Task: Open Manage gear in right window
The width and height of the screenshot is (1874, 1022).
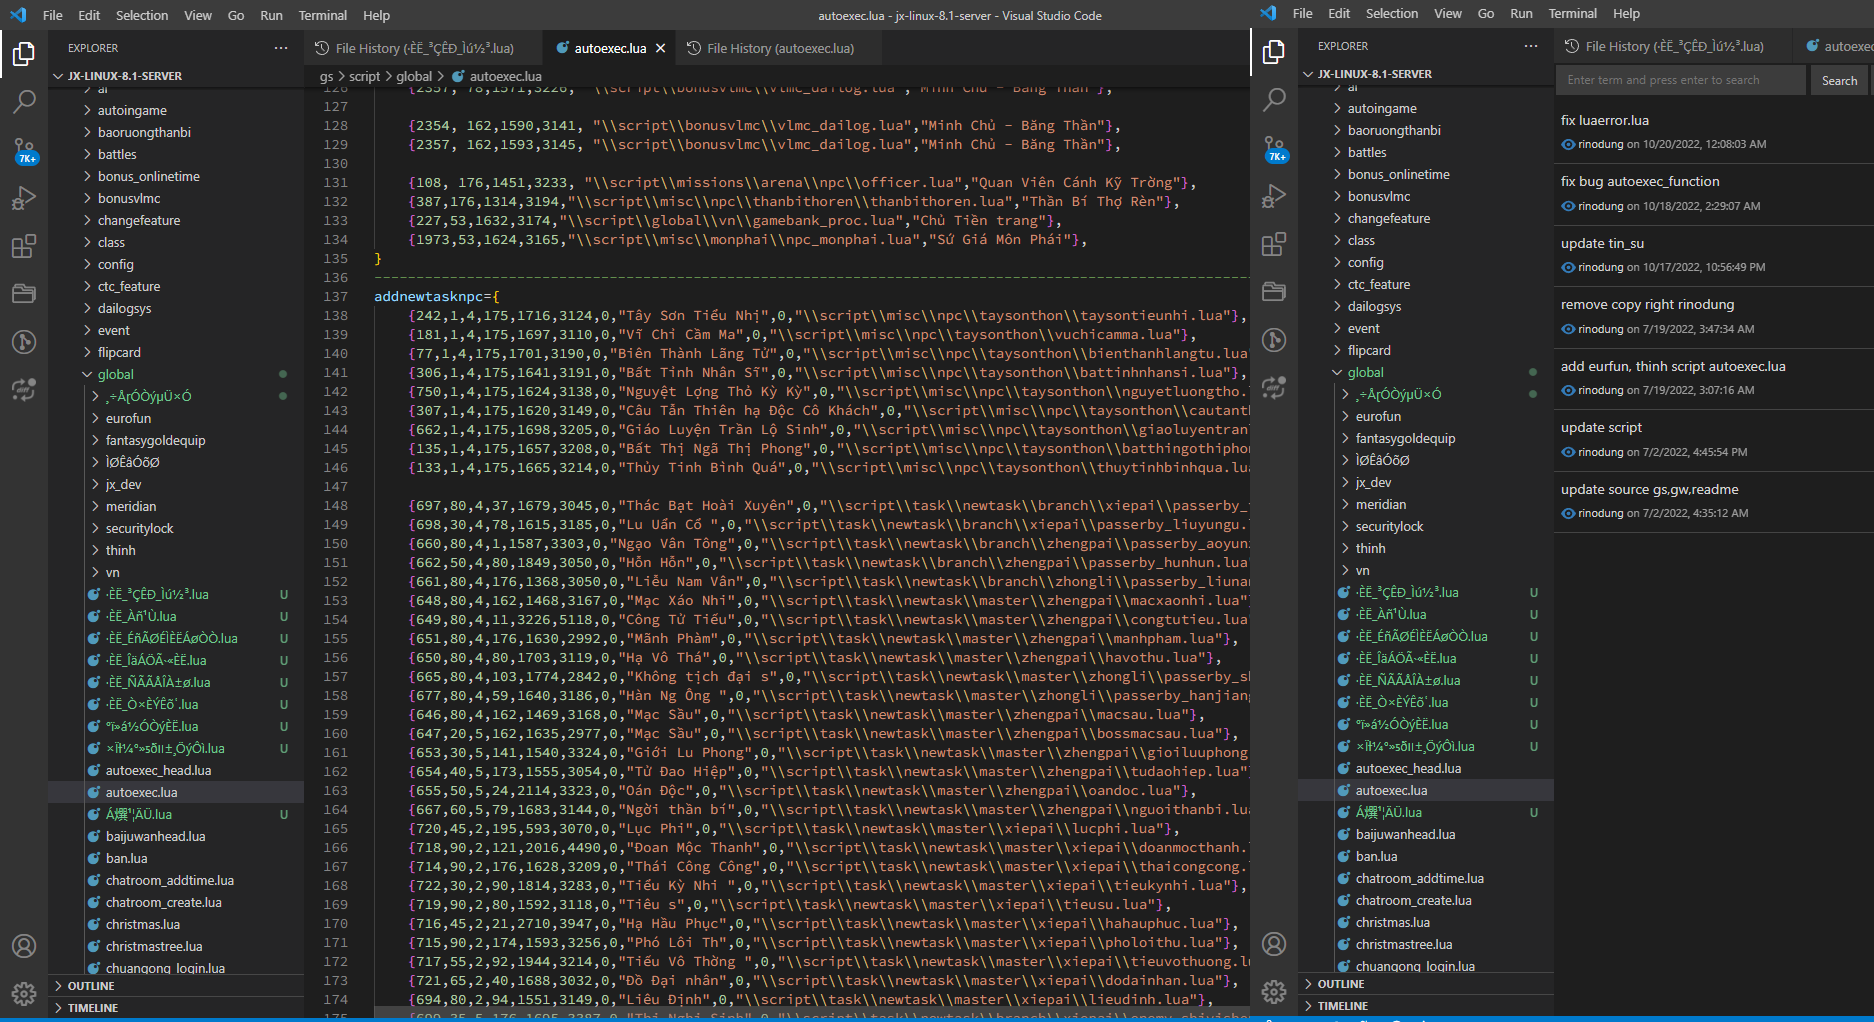Action: [x=1274, y=992]
